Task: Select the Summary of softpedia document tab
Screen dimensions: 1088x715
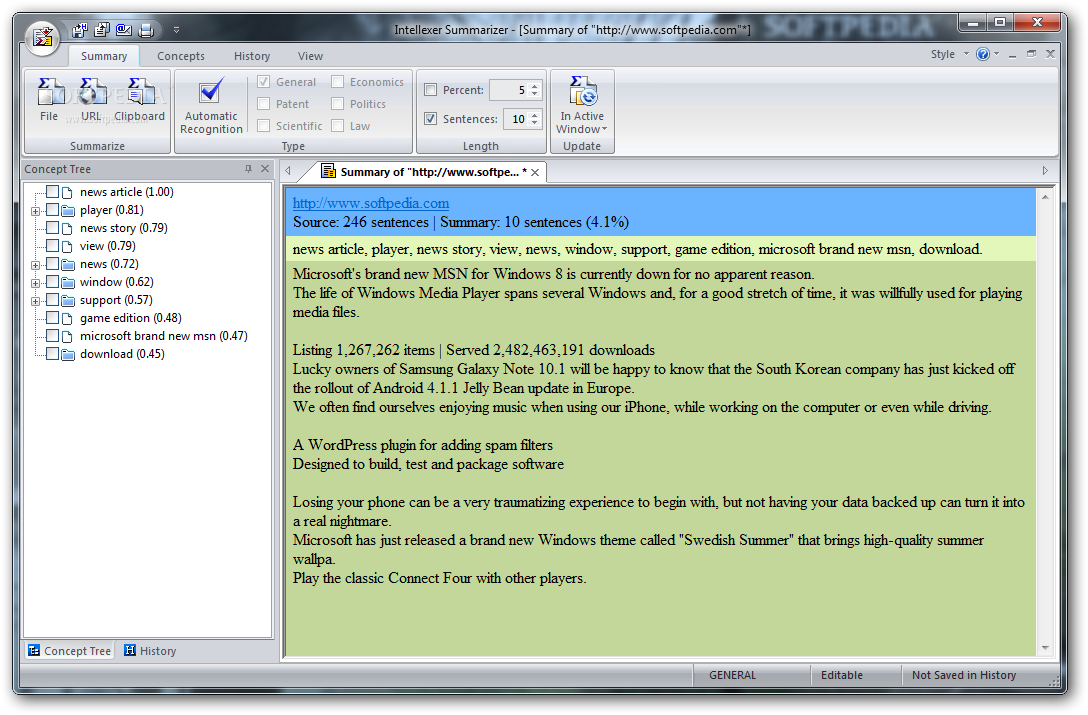Action: 425,172
